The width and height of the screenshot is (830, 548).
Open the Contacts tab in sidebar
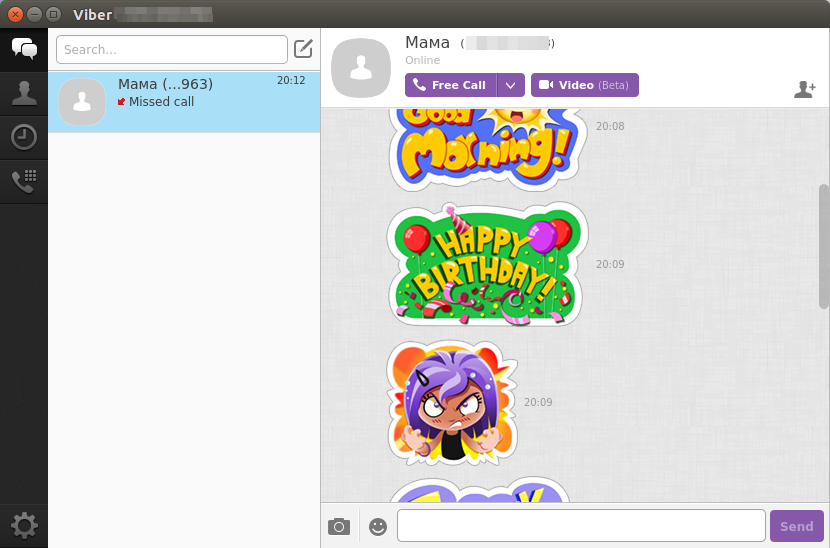coord(24,94)
